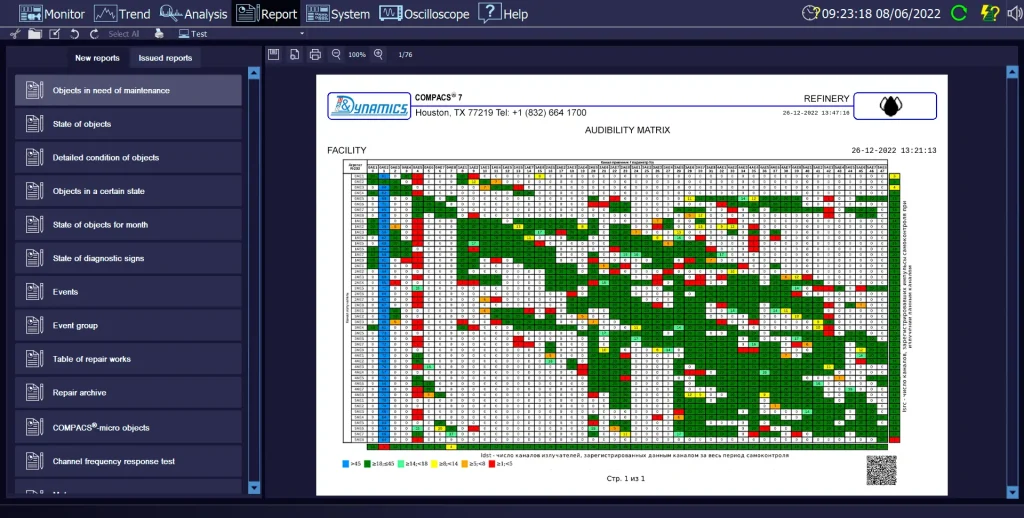Click the speaker sound icon
The width and height of the screenshot is (1024, 518).
coord(1014,13)
